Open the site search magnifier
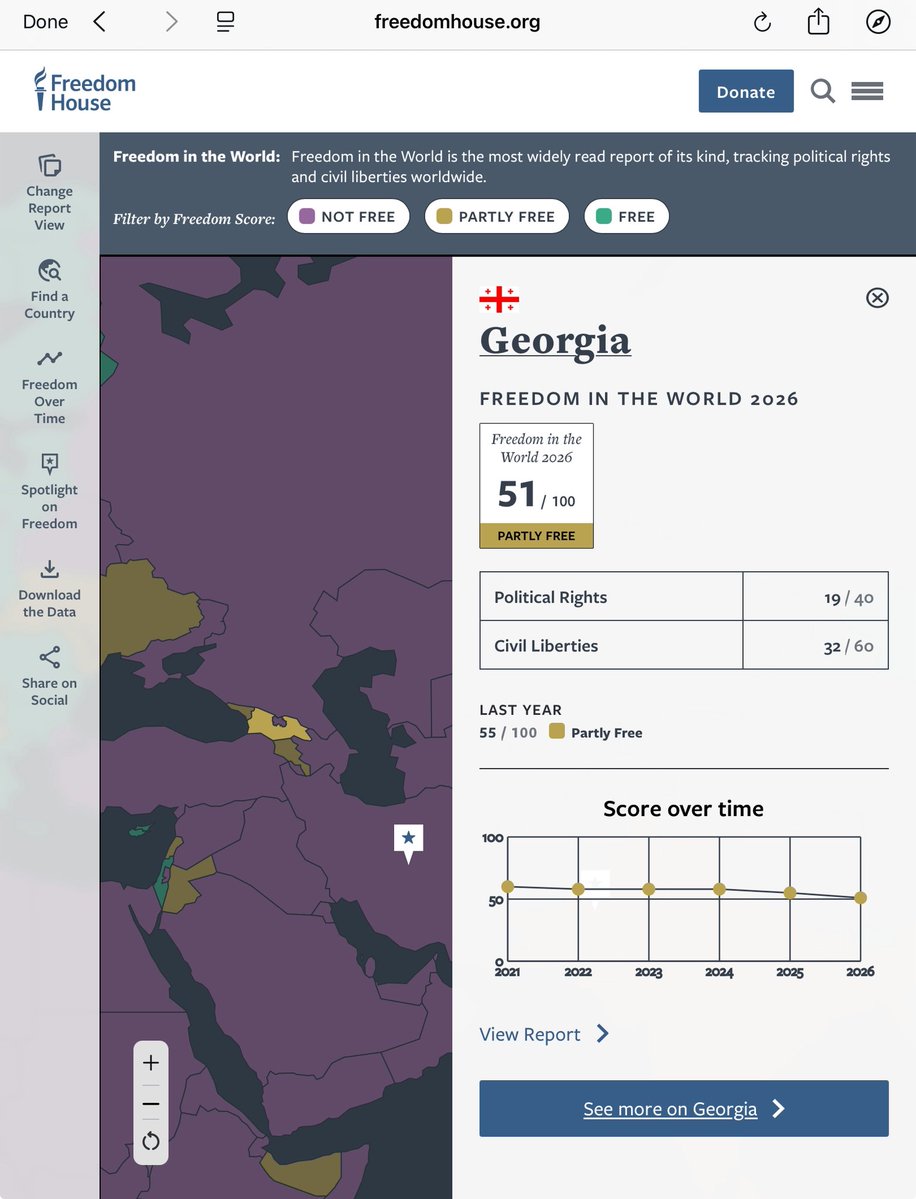The width and height of the screenshot is (916, 1199). (823, 91)
